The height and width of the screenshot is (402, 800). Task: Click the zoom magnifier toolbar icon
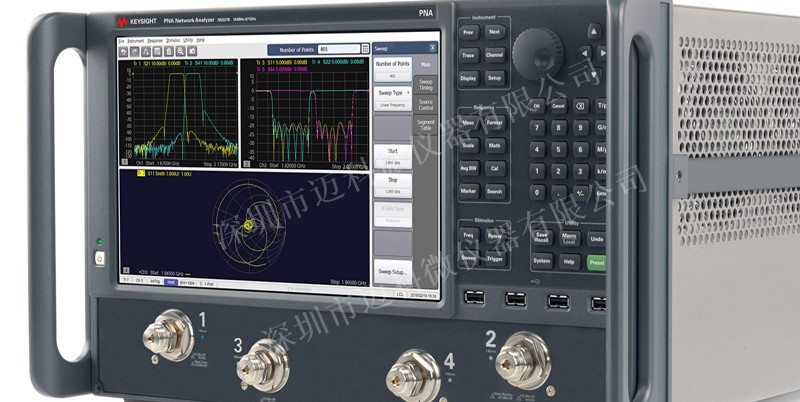click(x=180, y=51)
